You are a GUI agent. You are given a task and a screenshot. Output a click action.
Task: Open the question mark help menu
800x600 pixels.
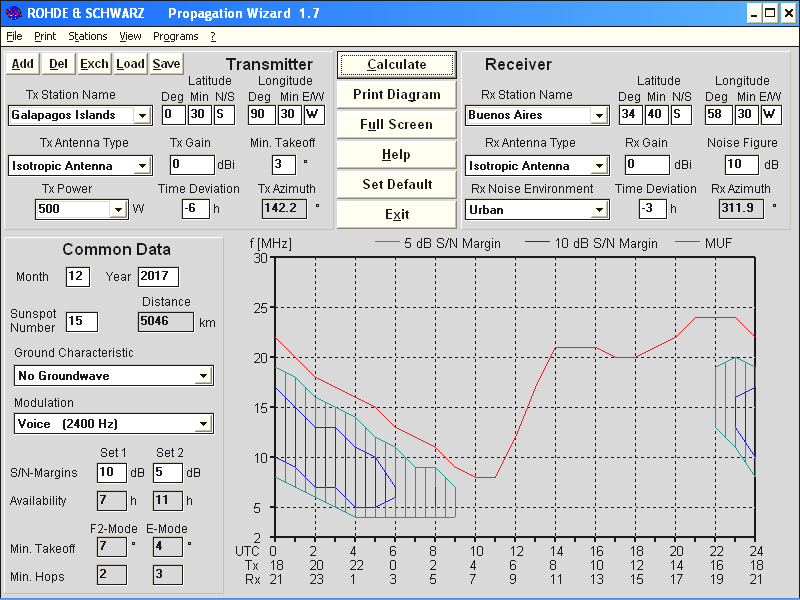click(213, 36)
